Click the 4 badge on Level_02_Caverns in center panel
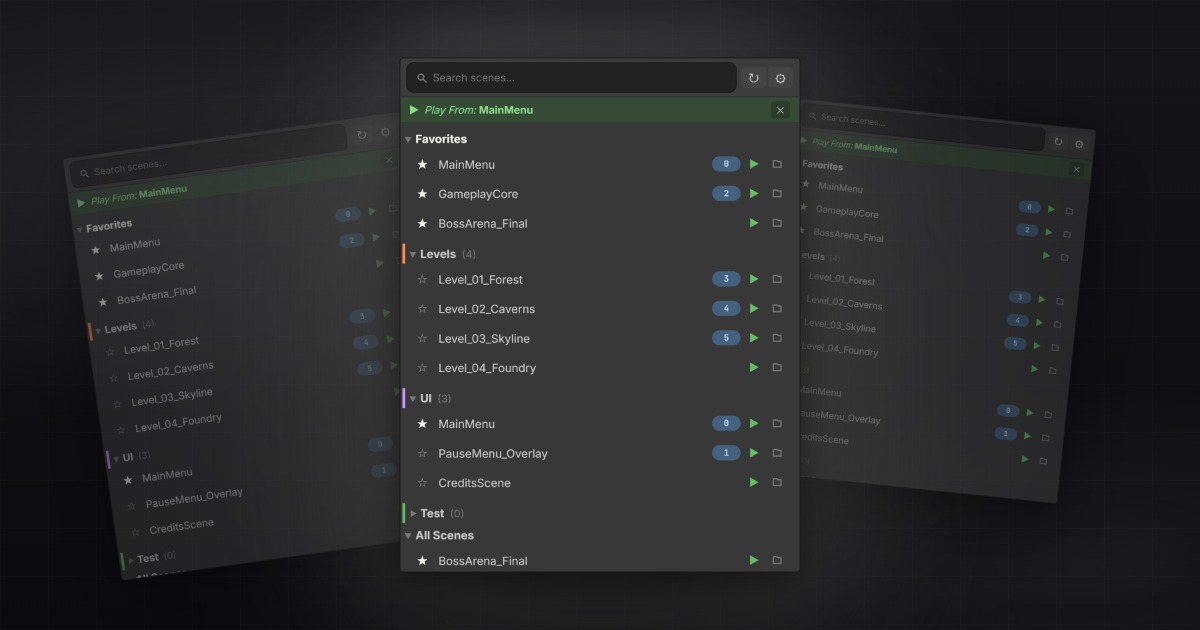Screen dimensions: 1200x630 (x=727, y=309)
